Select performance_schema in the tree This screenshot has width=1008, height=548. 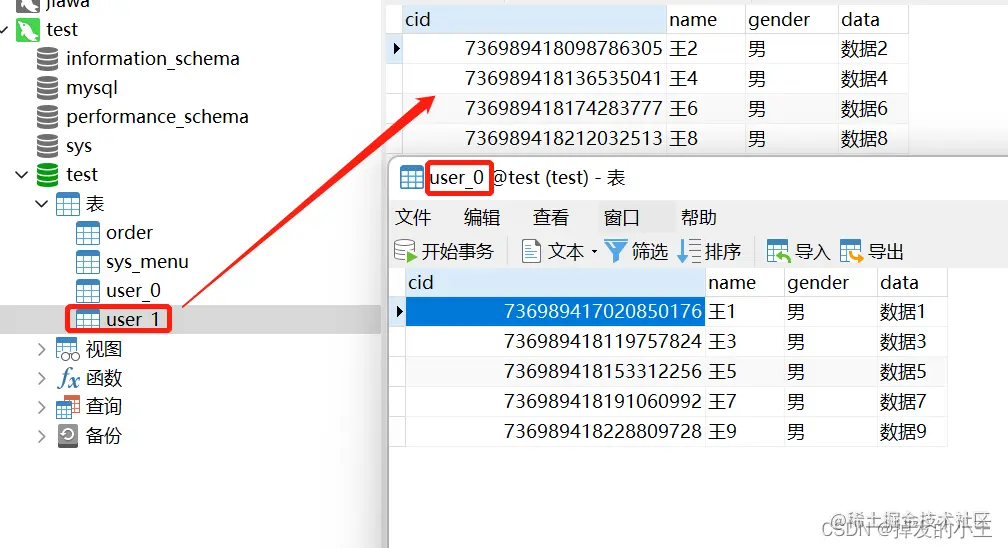pos(157,116)
